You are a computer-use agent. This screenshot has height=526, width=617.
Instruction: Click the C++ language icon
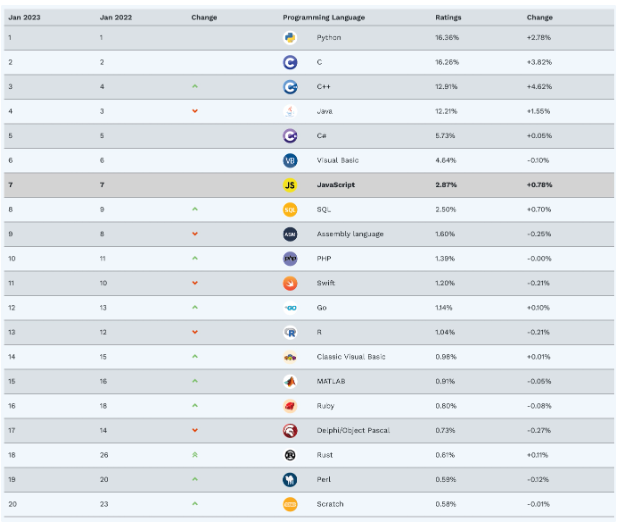coord(290,86)
